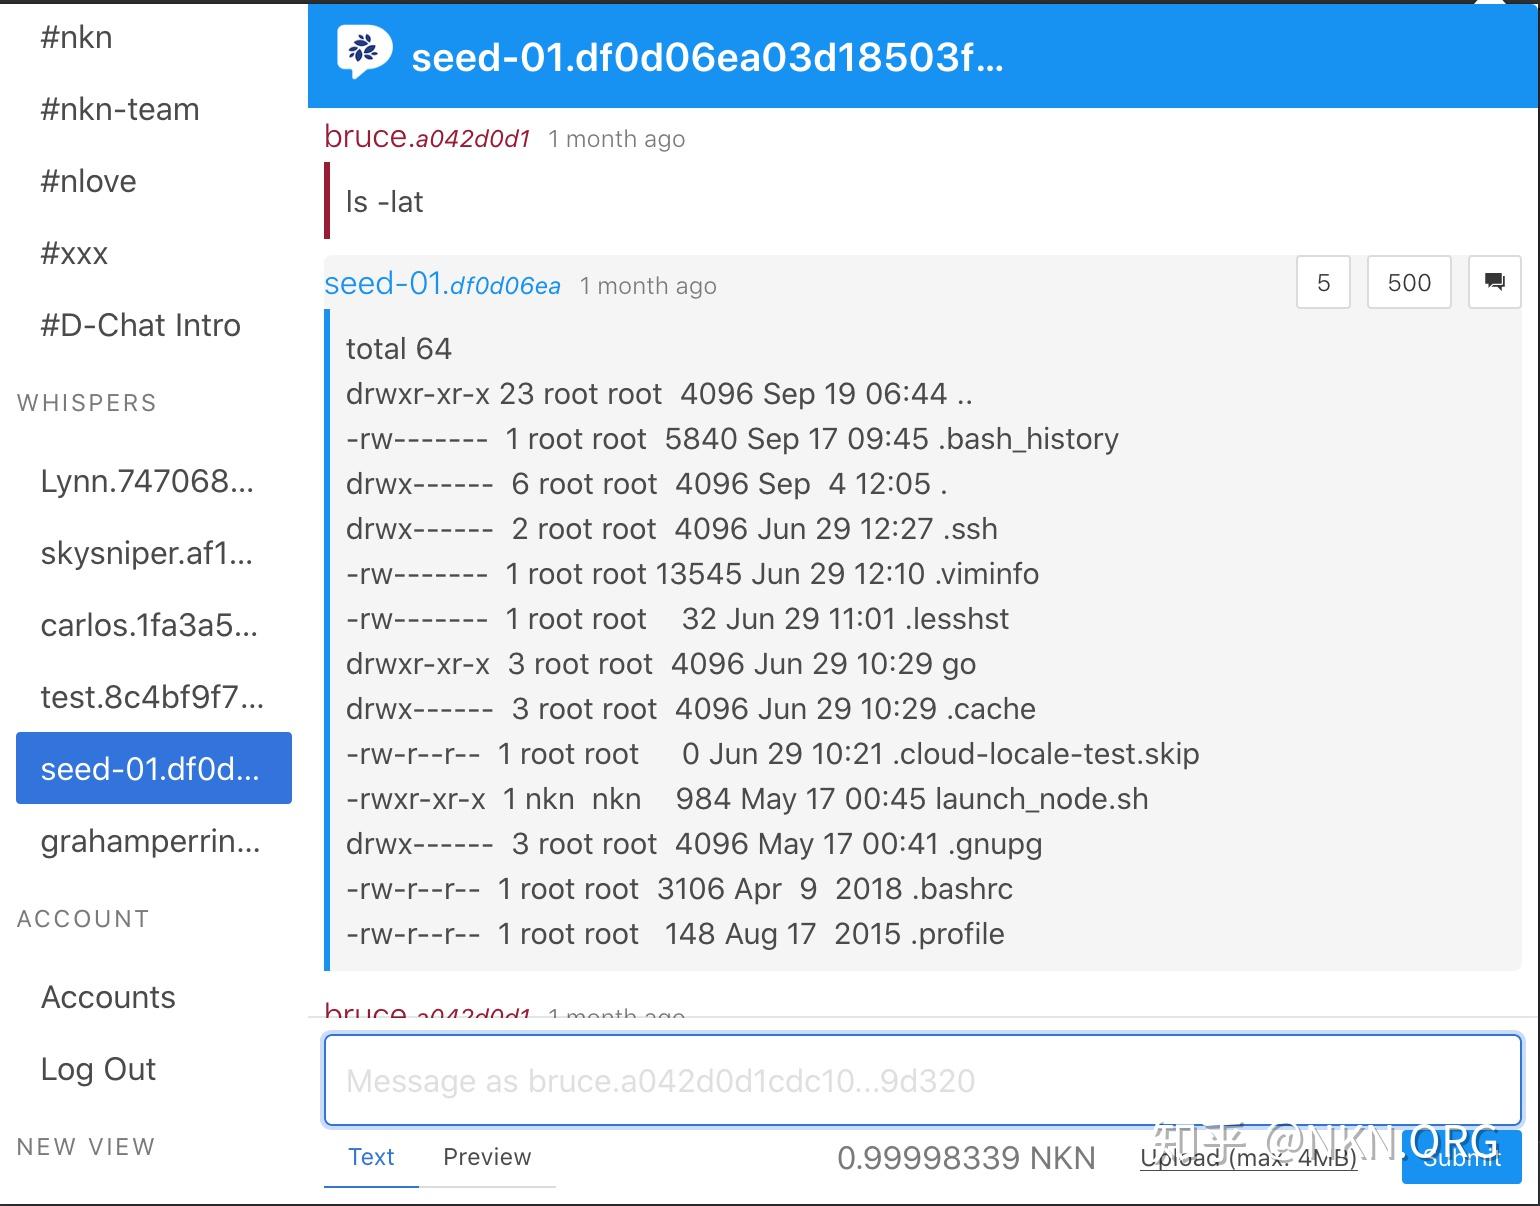
Task: Open the test.8c4bf9f7 whisper
Action: [152, 698]
